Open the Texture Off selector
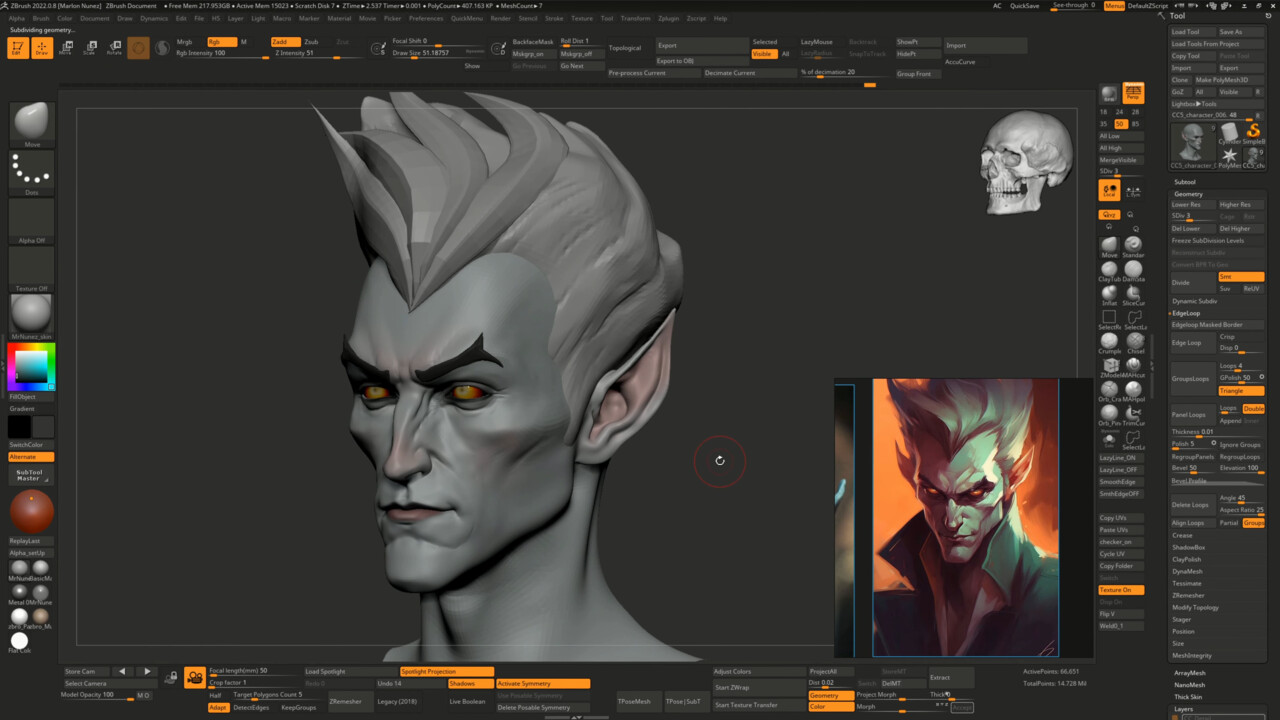This screenshot has width=1280, height=720. [x=32, y=269]
